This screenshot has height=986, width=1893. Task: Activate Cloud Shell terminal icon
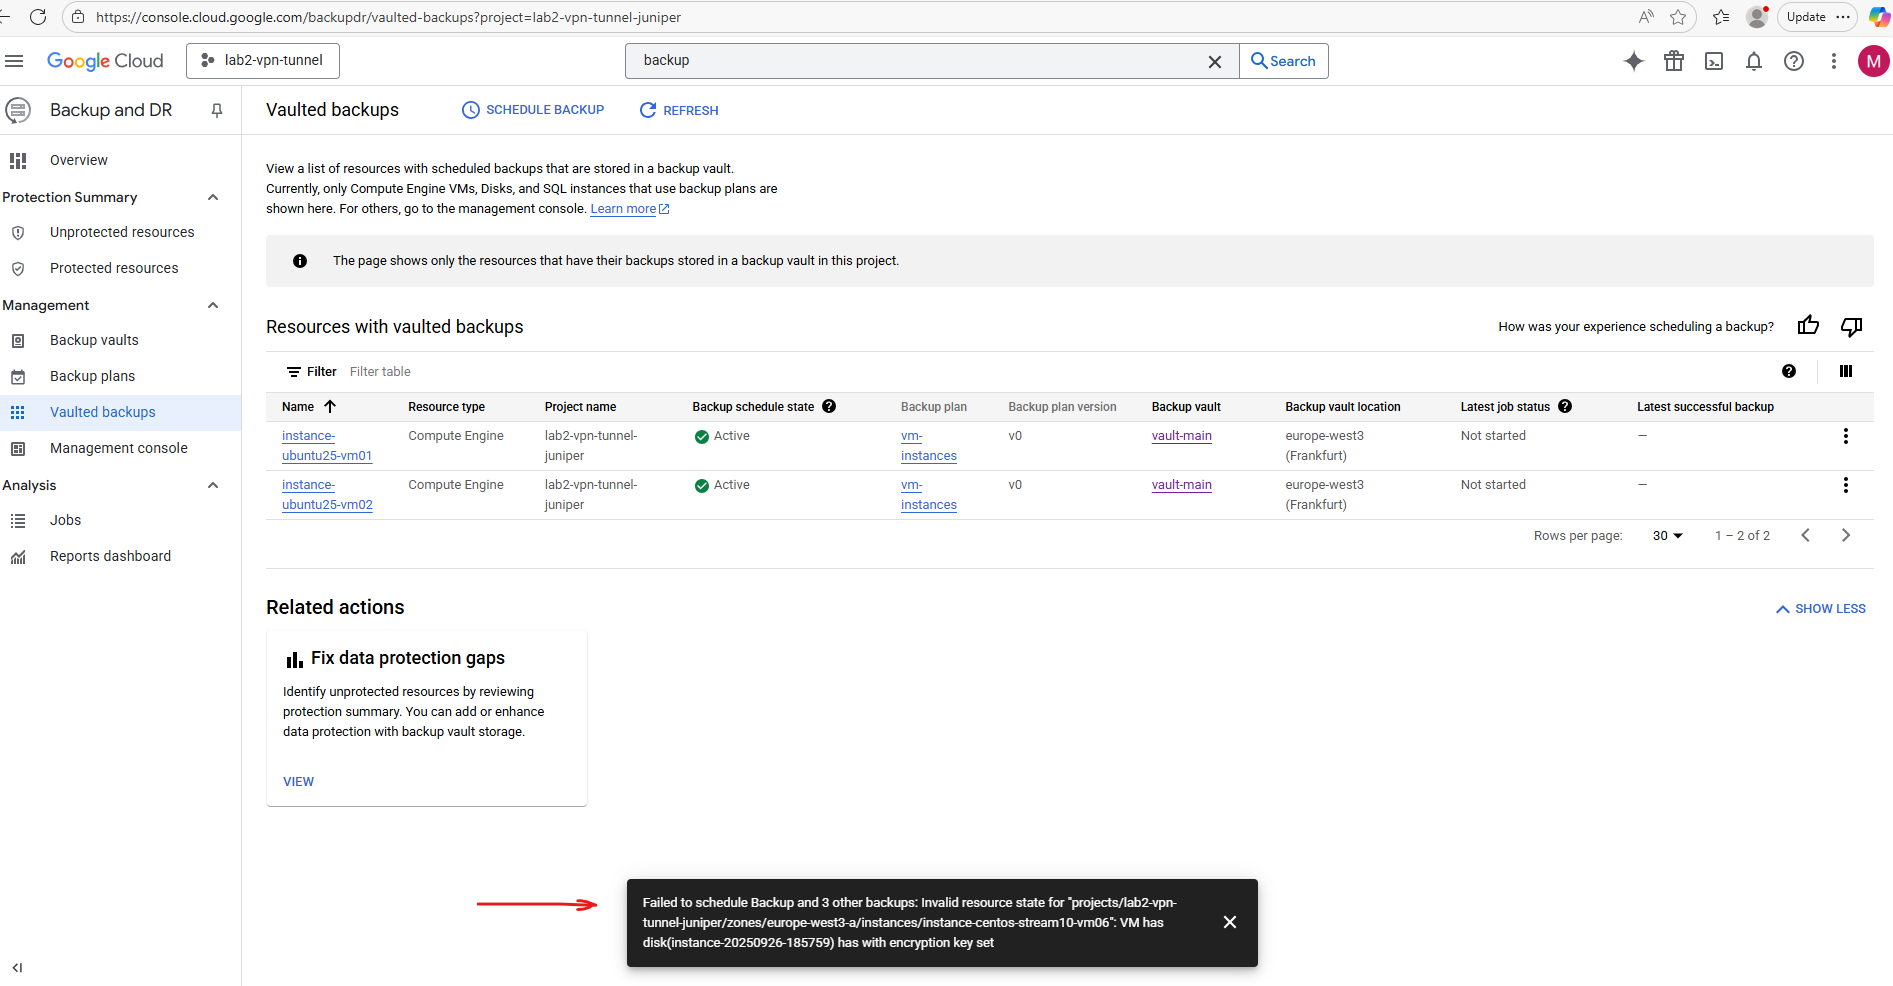click(x=1714, y=61)
